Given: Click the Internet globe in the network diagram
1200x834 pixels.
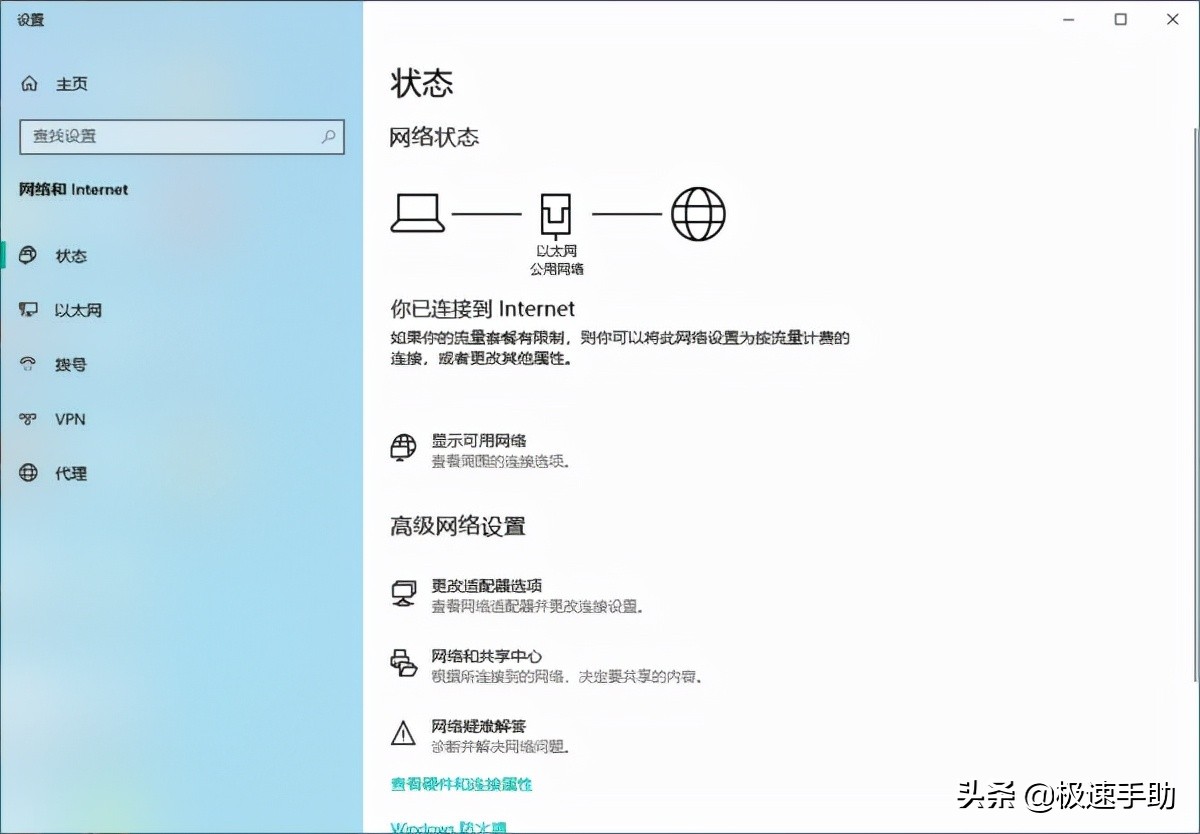Looking at the screenshot, I should [697, 212].
